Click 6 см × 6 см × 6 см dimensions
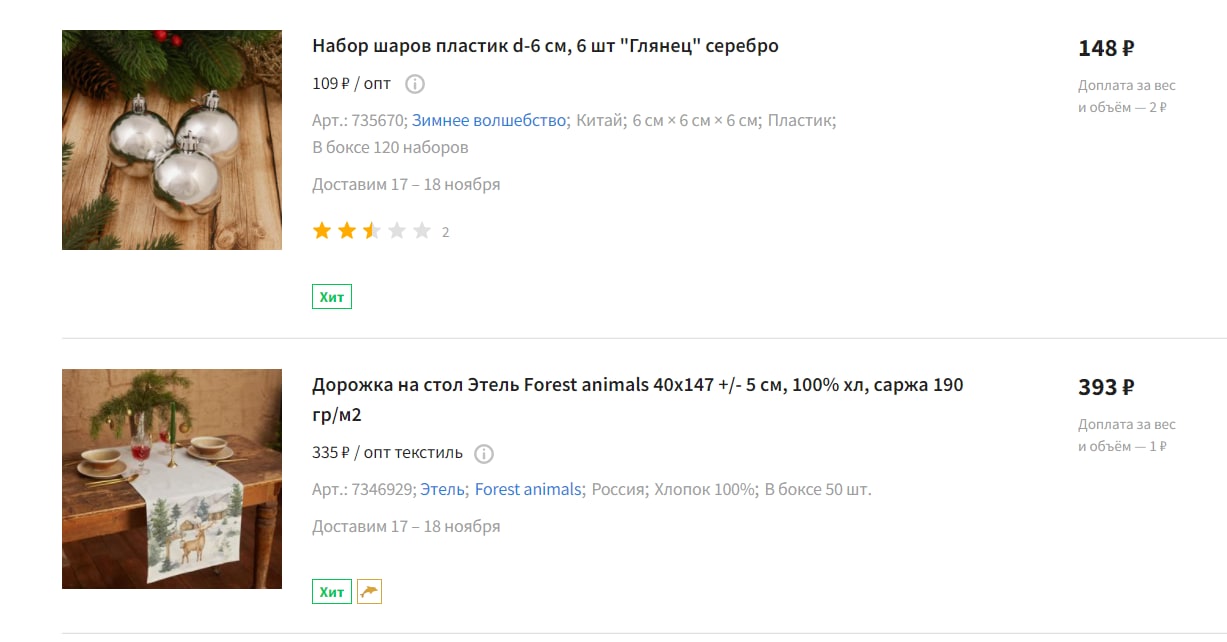The height and width of the screenshot is (642, 1227). (697, 121)
